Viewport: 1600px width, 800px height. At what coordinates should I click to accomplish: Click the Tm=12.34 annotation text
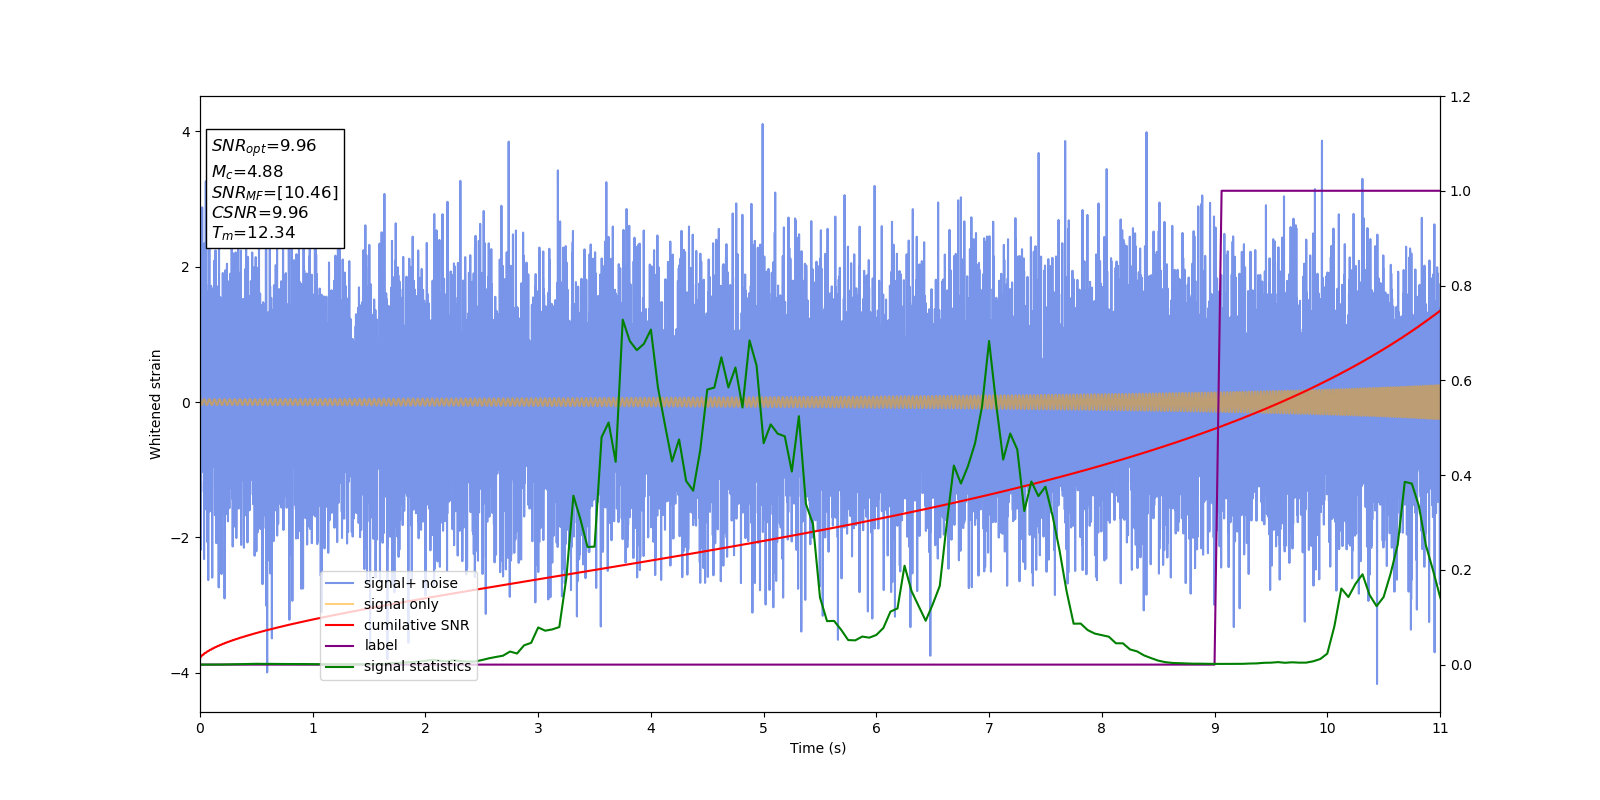(253, 233)
